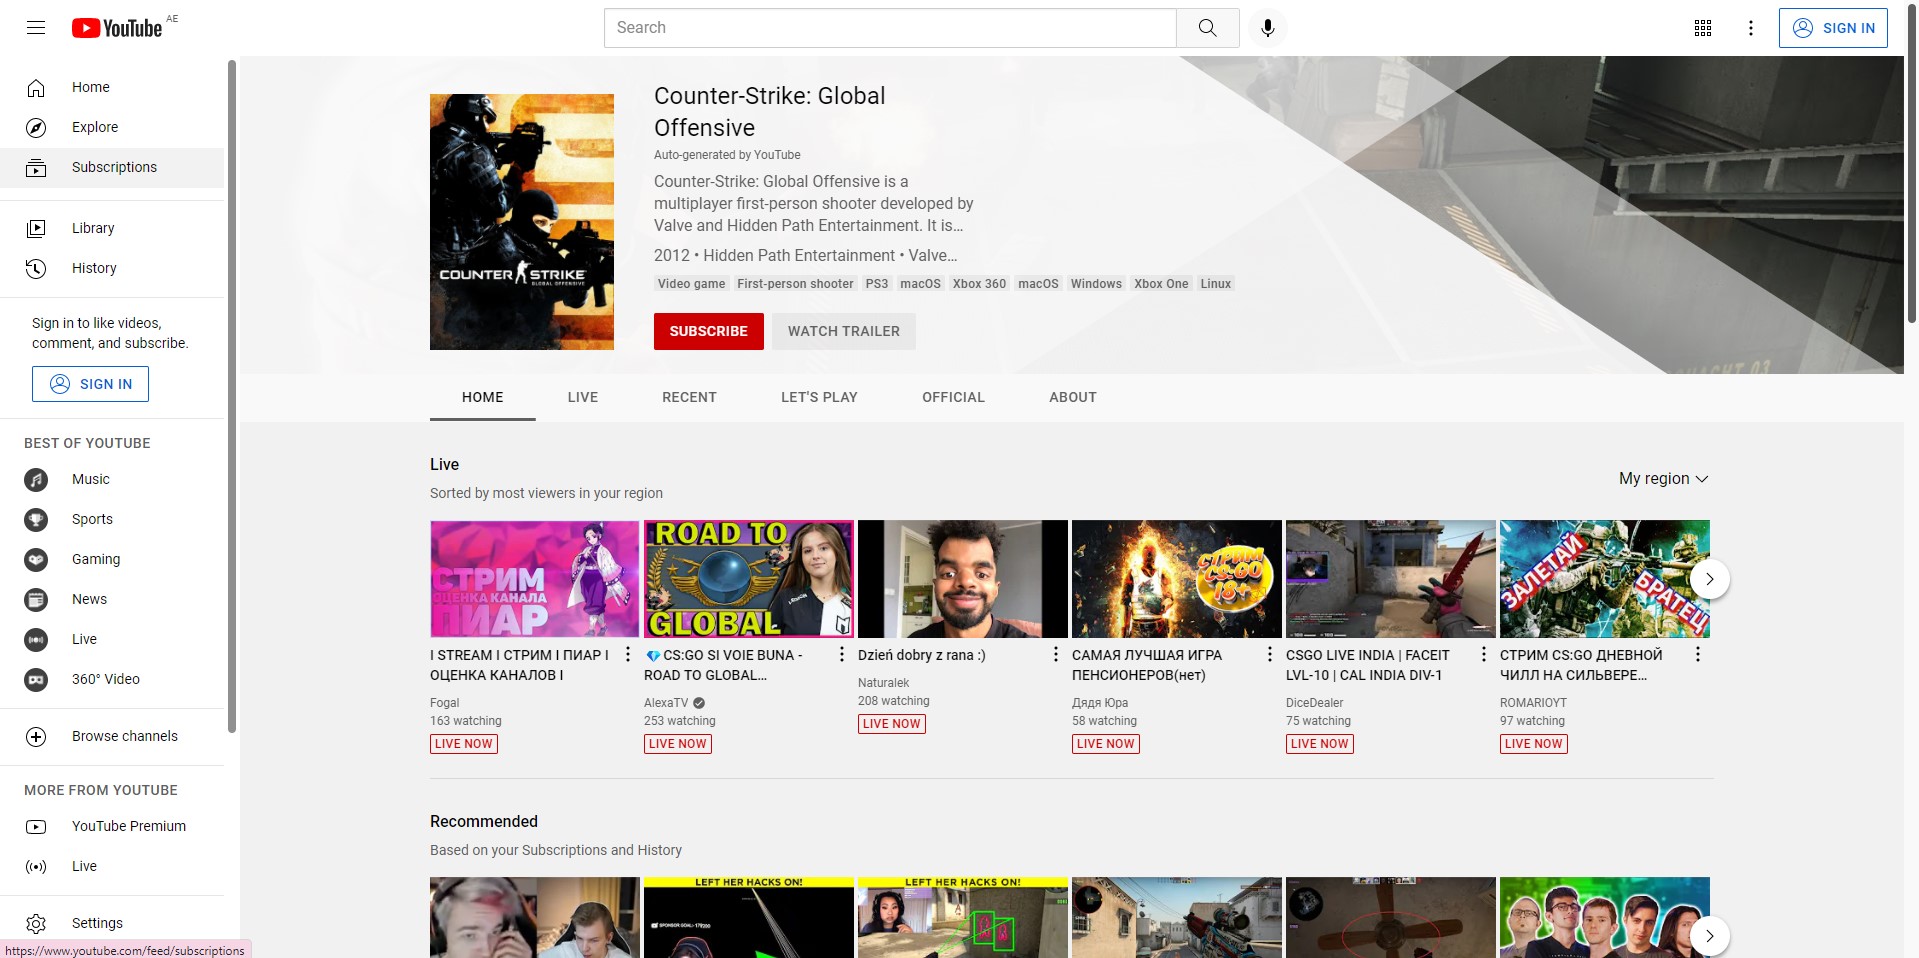Click the Gaming icon in sidebar
Image resolution: width=1919 pixels, height=958 pixels.
tap(36, 560)
